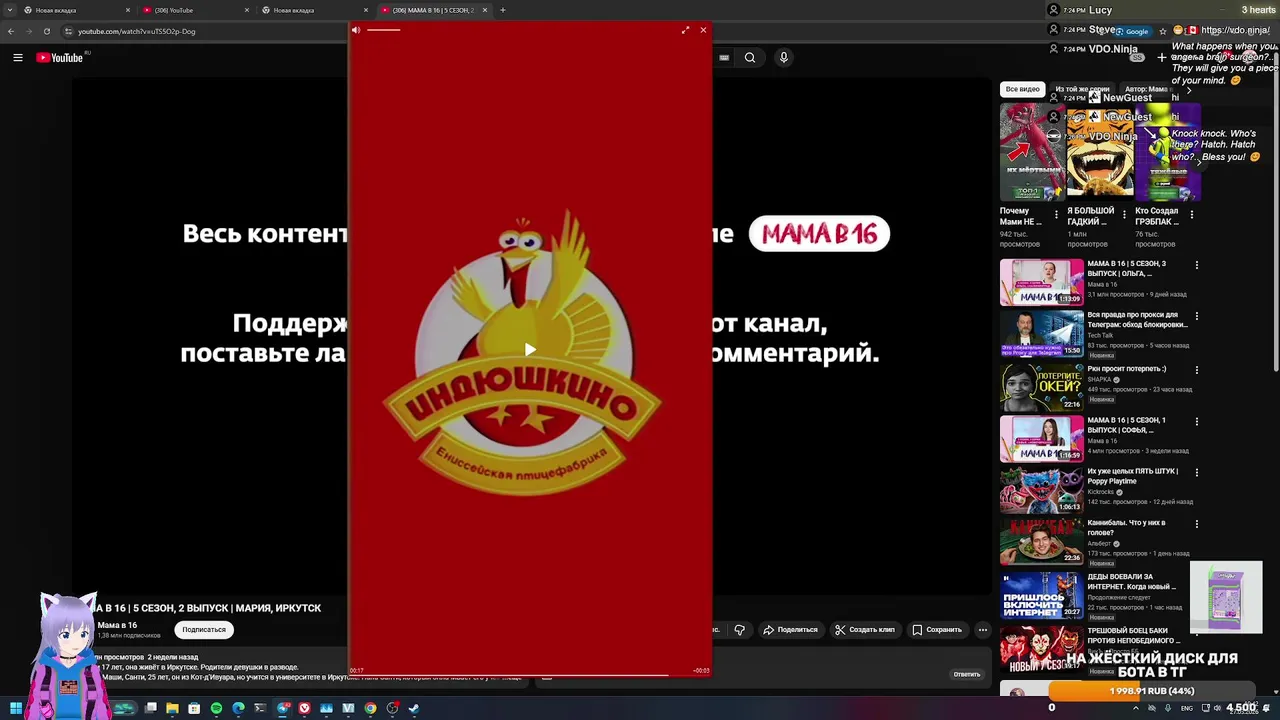Image resolution: width=1280 pixels, height=720 pixels.
Task: Open Google Chrome from the taskbar
Action: pos(370,708)
